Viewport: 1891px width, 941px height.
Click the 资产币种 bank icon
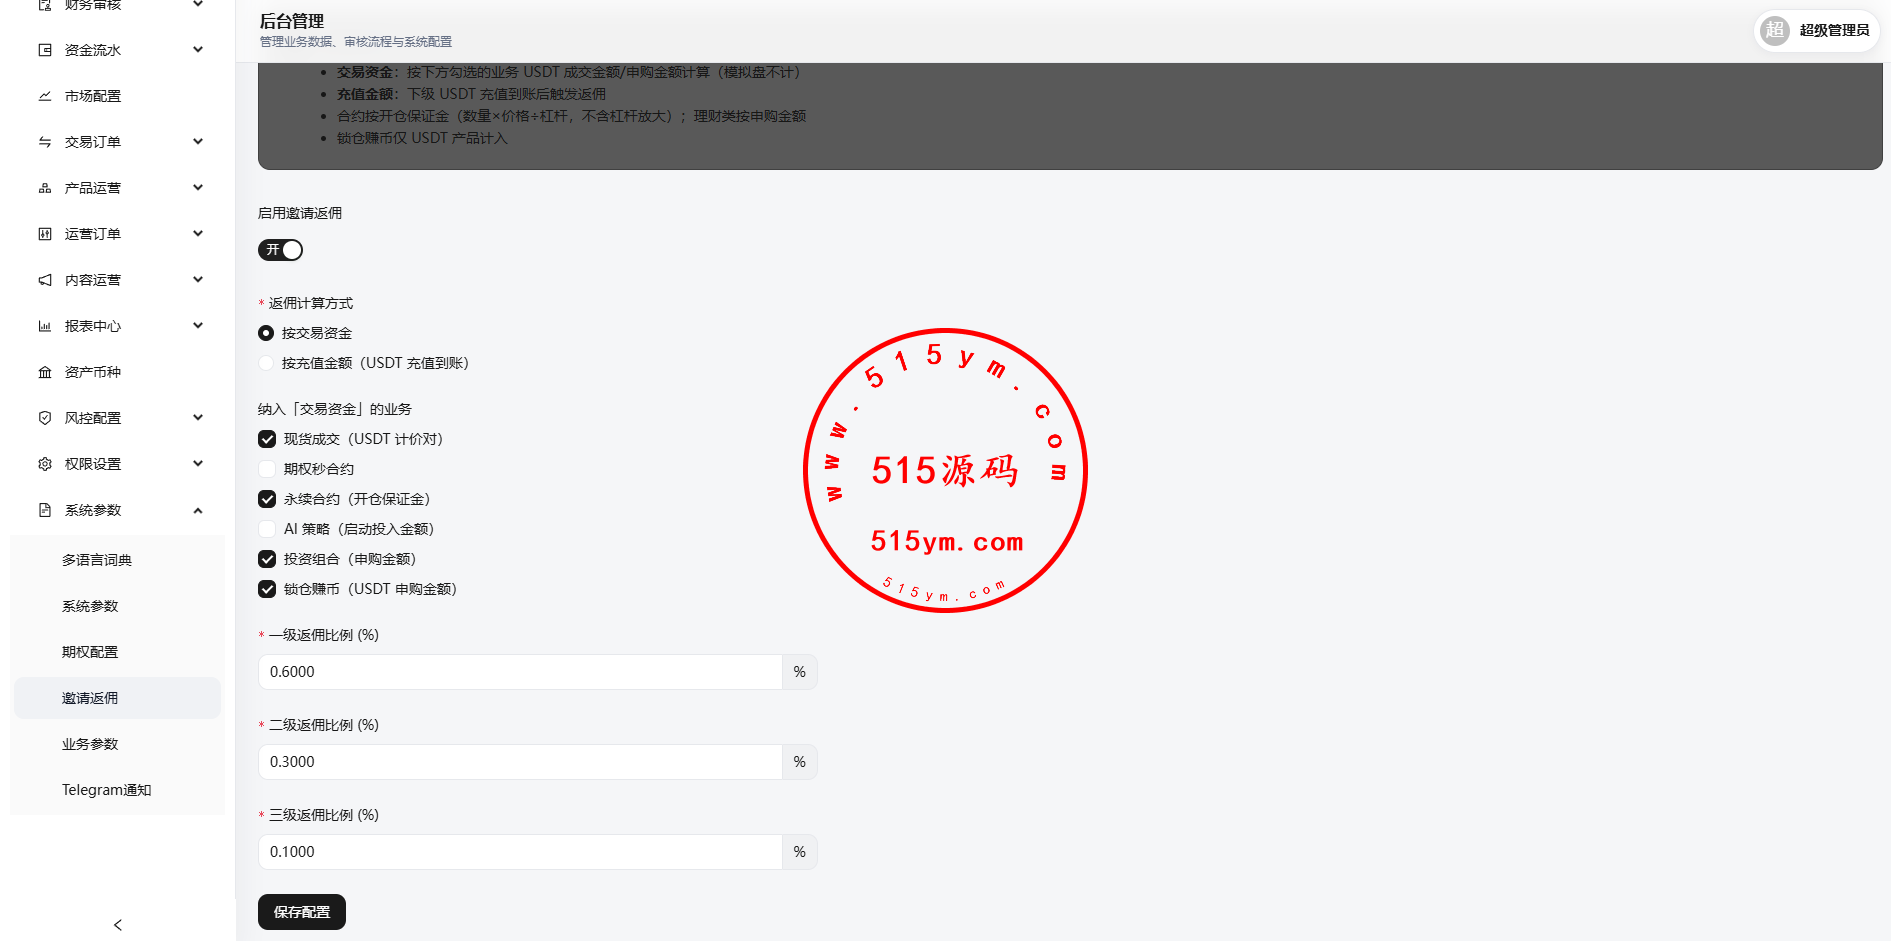(45, 372)
